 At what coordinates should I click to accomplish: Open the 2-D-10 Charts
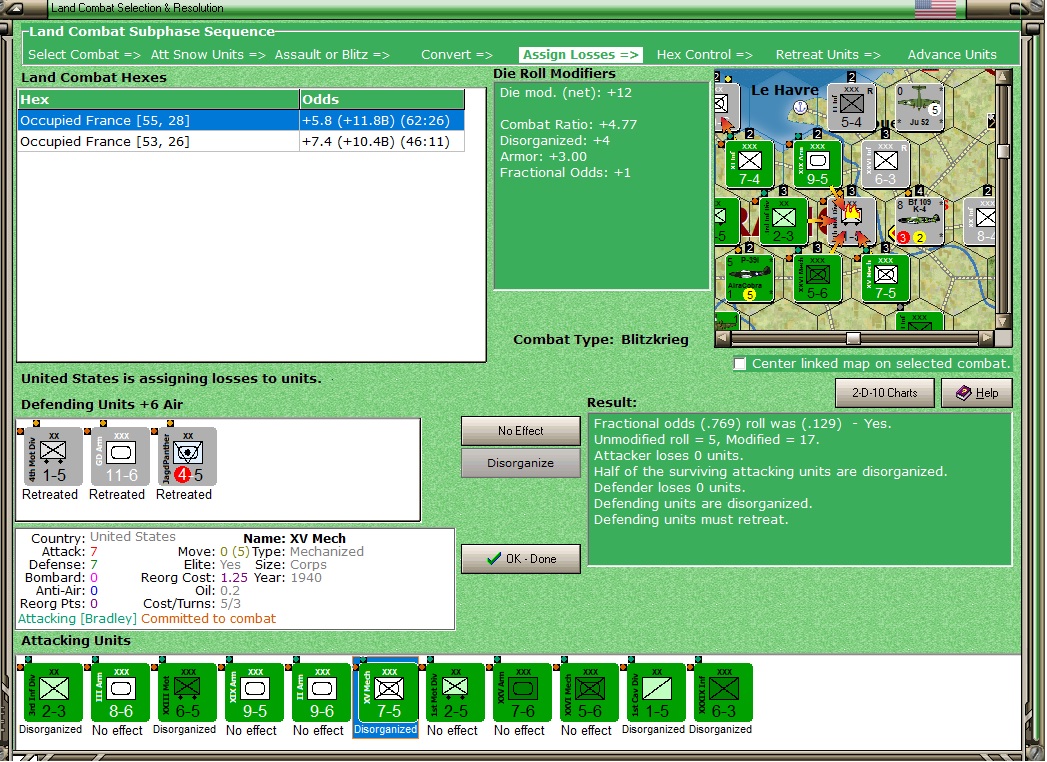tap(885, 393)
